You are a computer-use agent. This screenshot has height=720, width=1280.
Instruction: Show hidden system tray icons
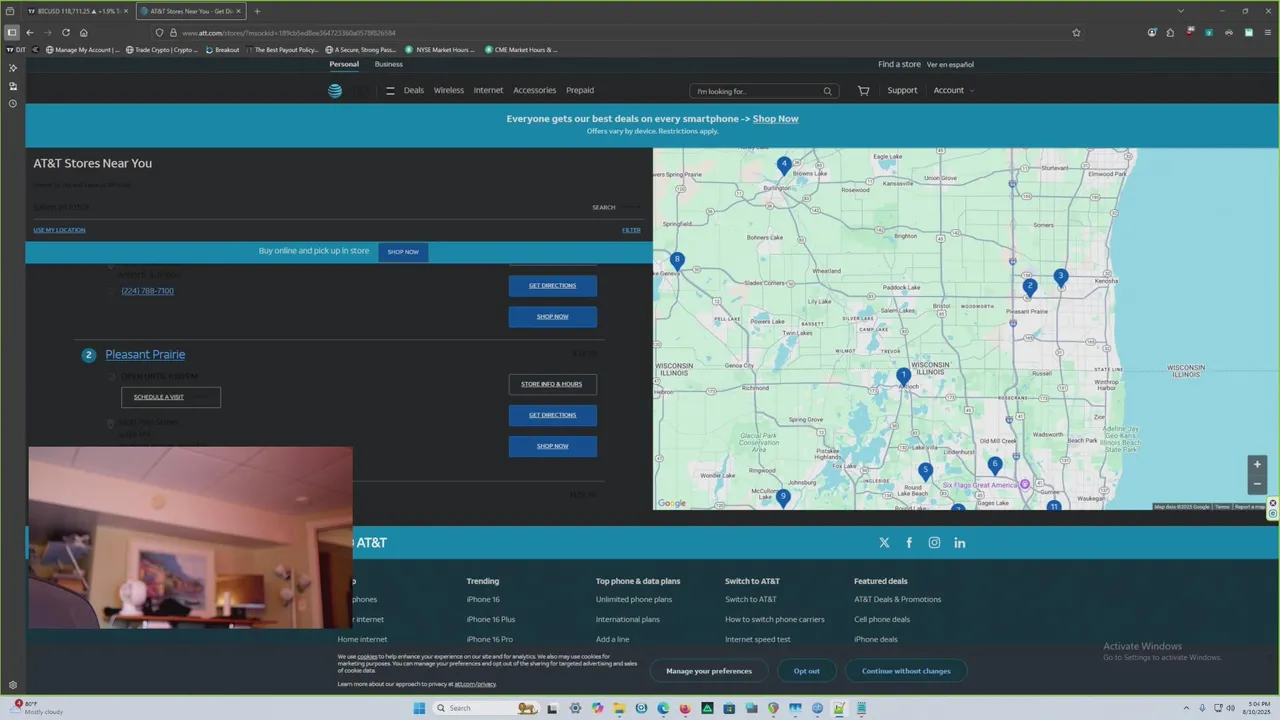[x=1187, y=708]
